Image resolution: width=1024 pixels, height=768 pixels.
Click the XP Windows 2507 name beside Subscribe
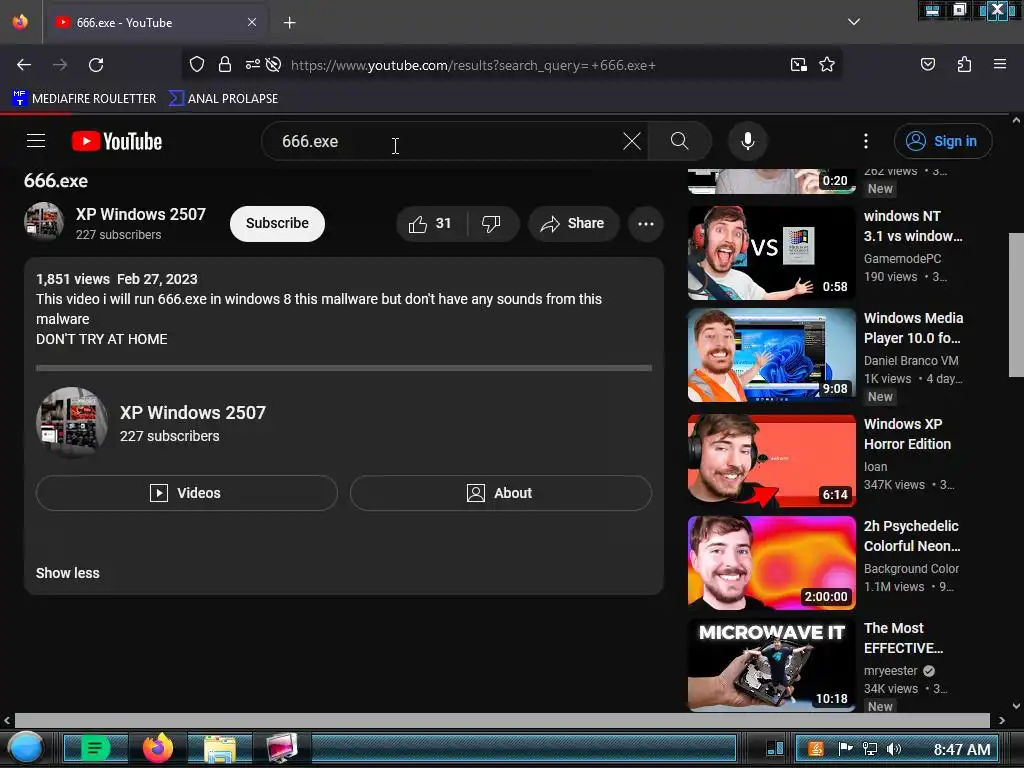140,214
